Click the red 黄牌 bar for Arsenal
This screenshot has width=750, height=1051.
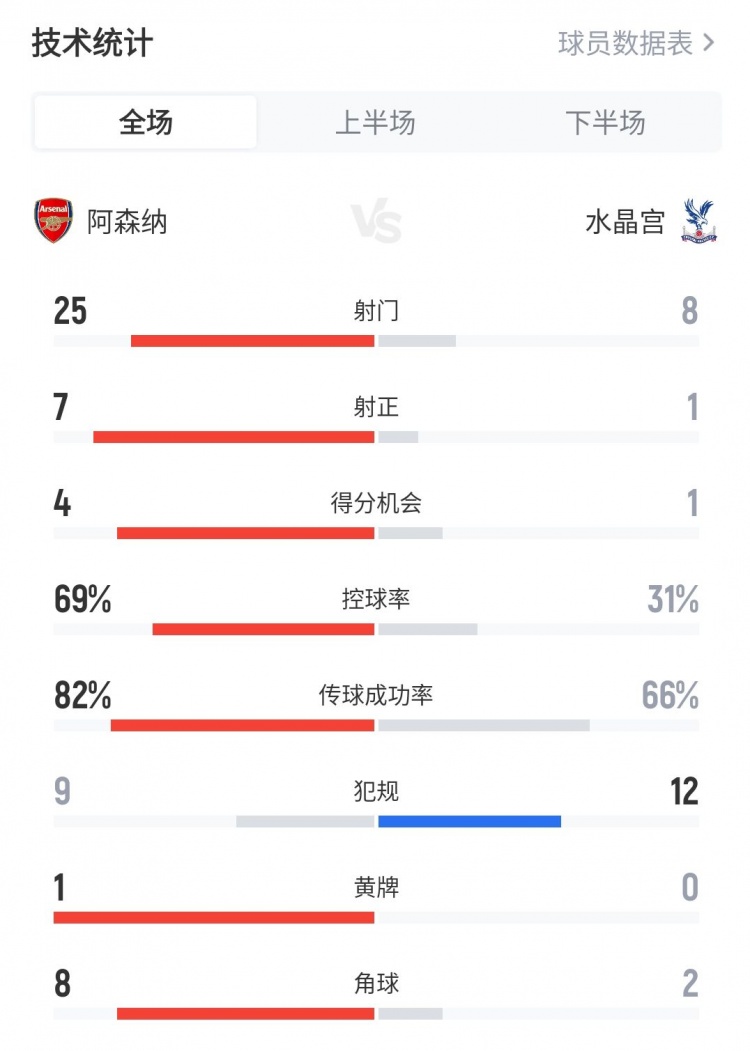coord(214,917)
